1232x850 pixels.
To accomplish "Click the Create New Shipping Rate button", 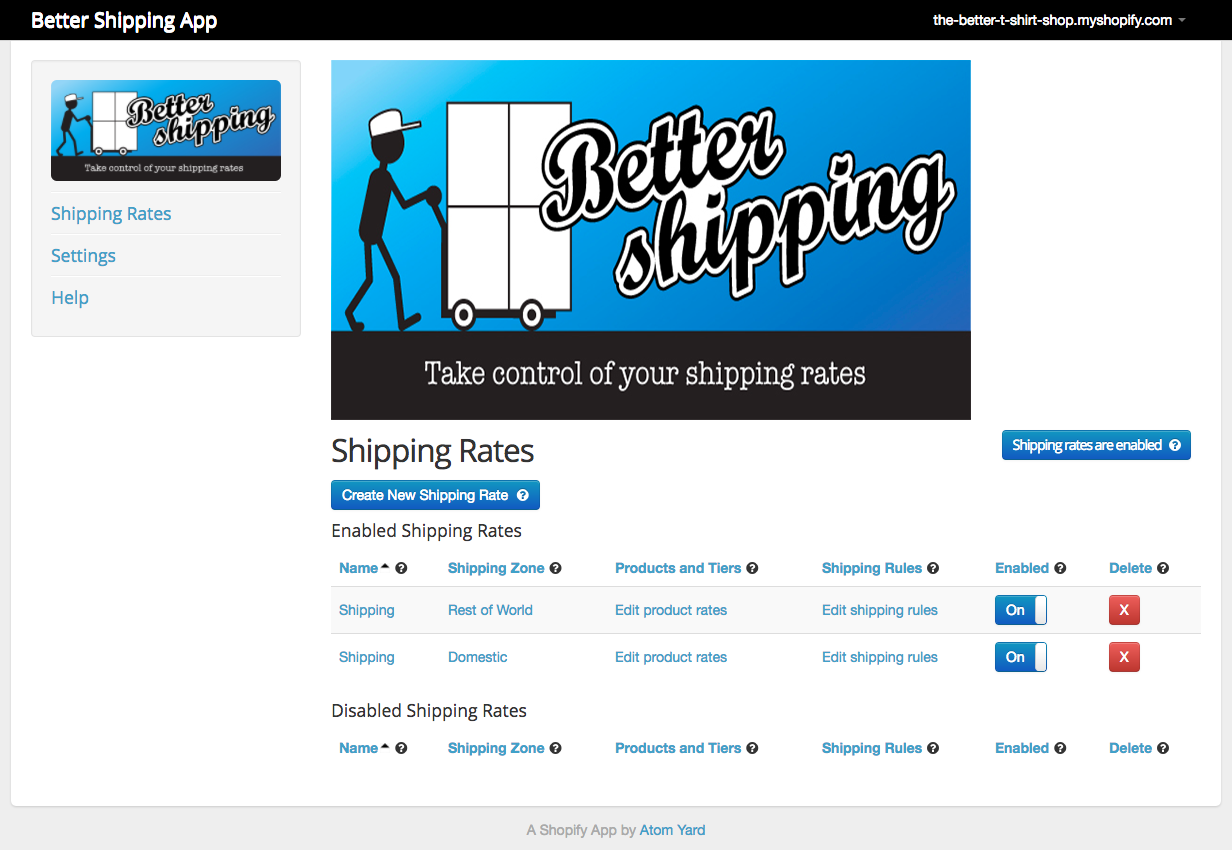I will 435,495.
